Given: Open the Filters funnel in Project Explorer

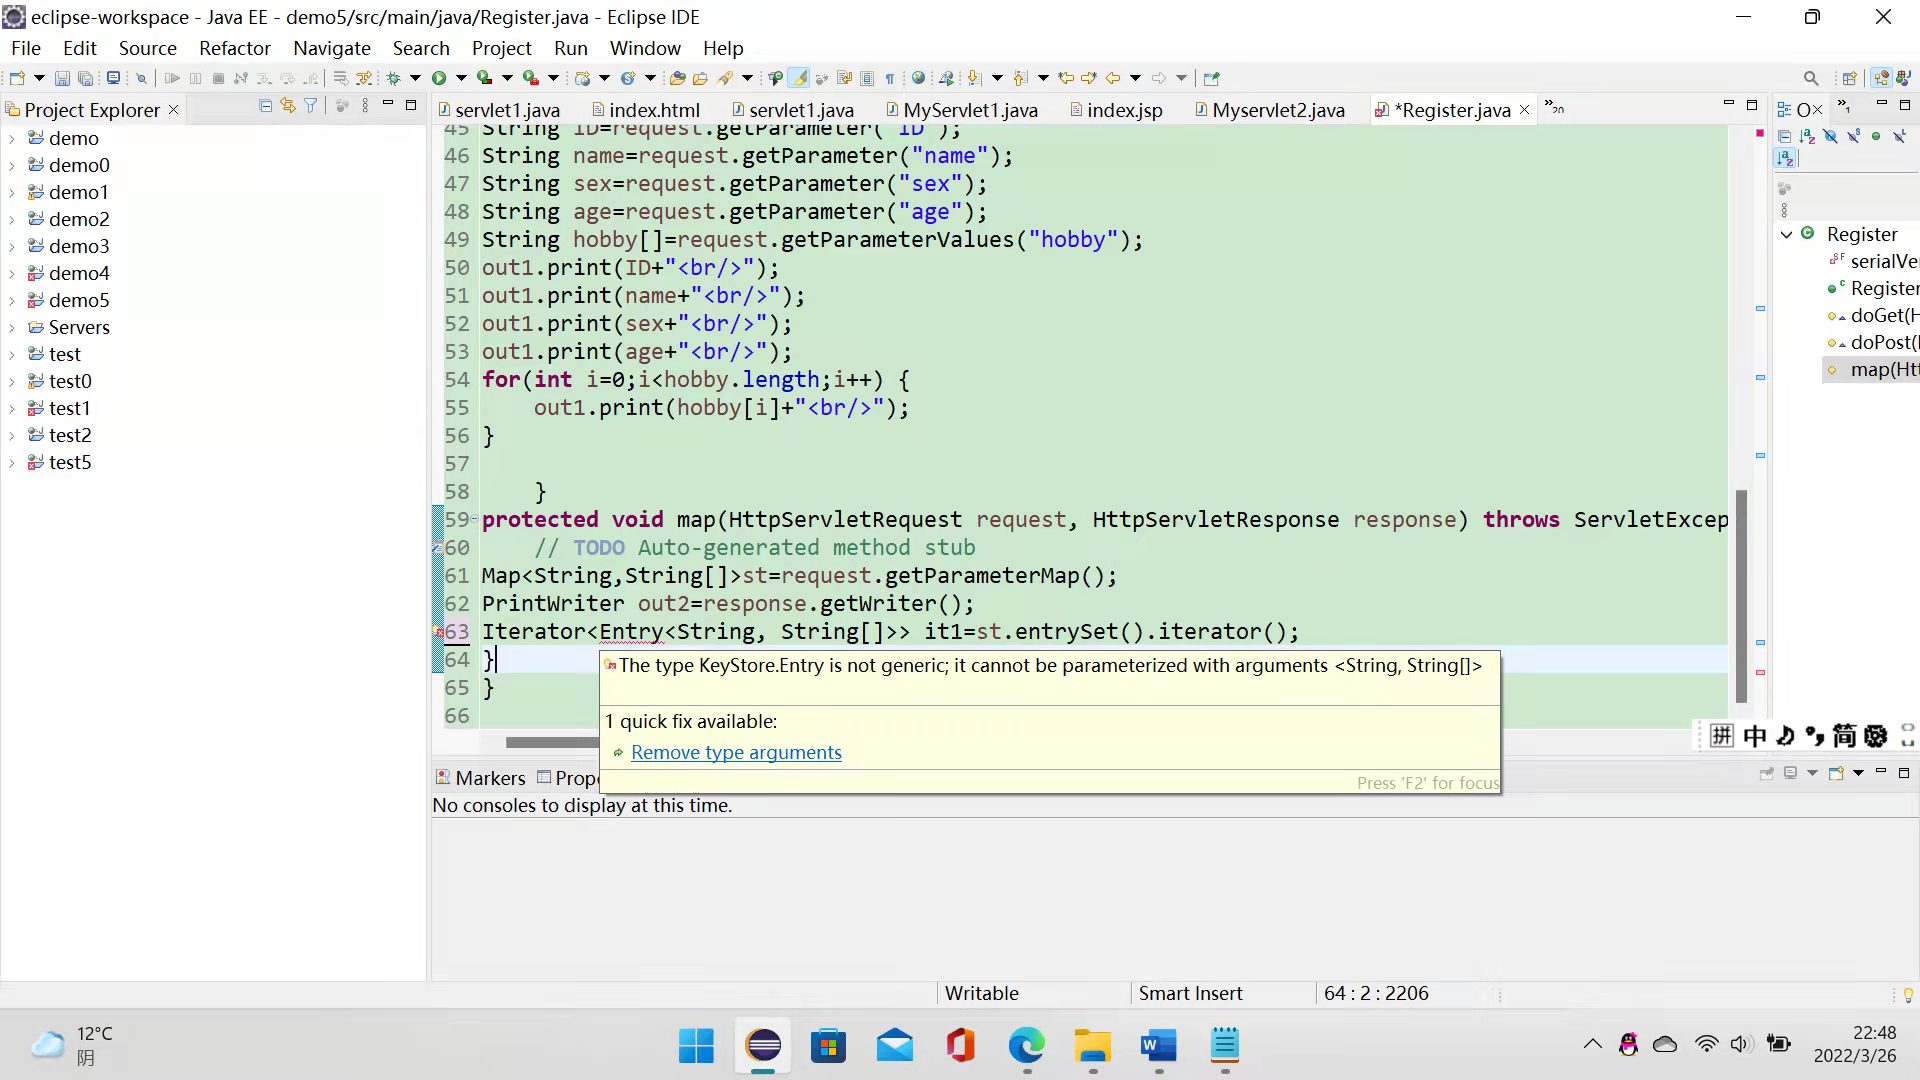Looking at the screenshot, I should pos(310,105).
